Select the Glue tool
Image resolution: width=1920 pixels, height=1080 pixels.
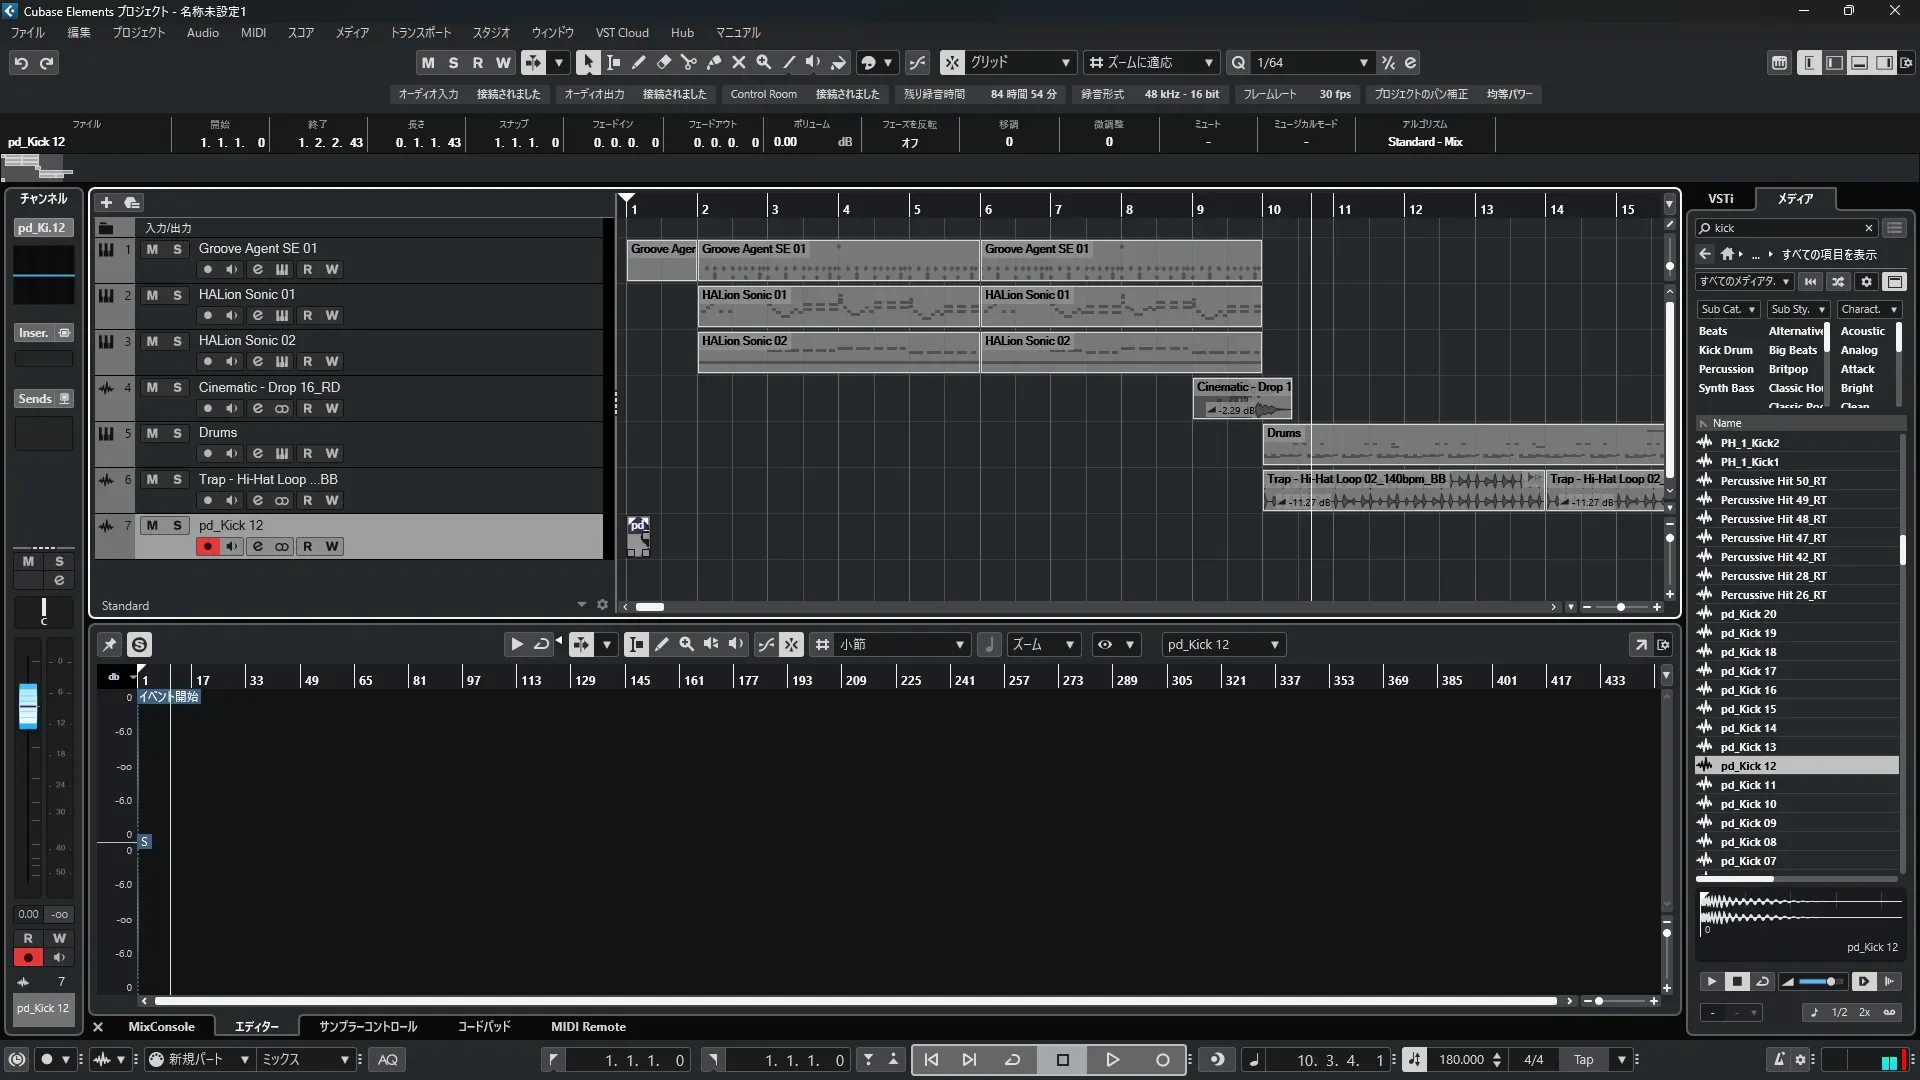click(x=713, y=62)
